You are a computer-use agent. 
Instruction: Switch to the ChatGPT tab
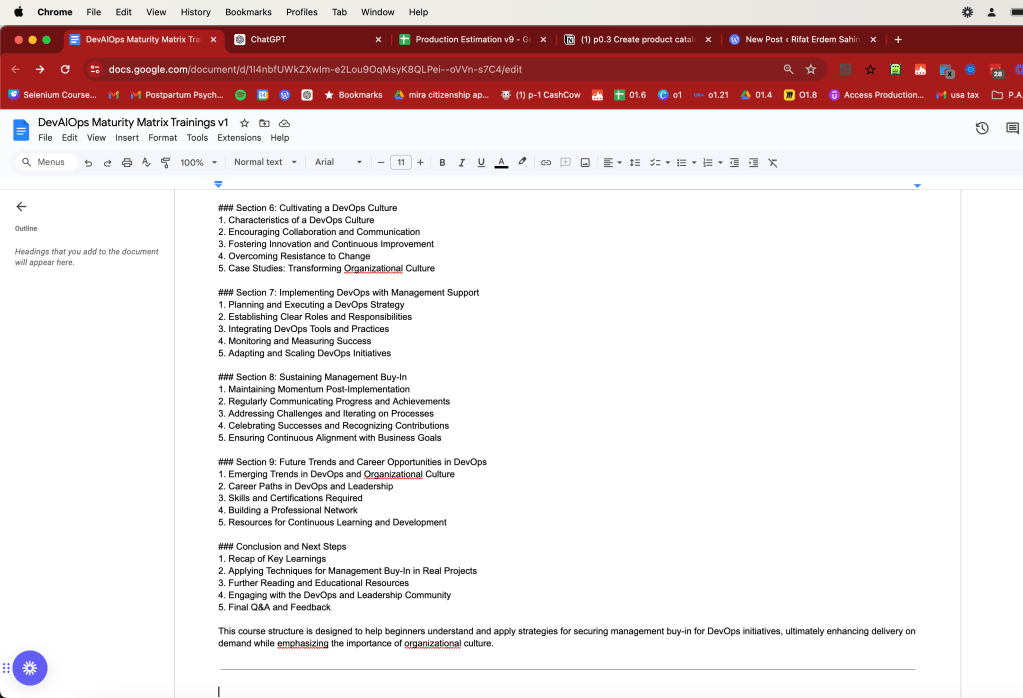point(308,40)
